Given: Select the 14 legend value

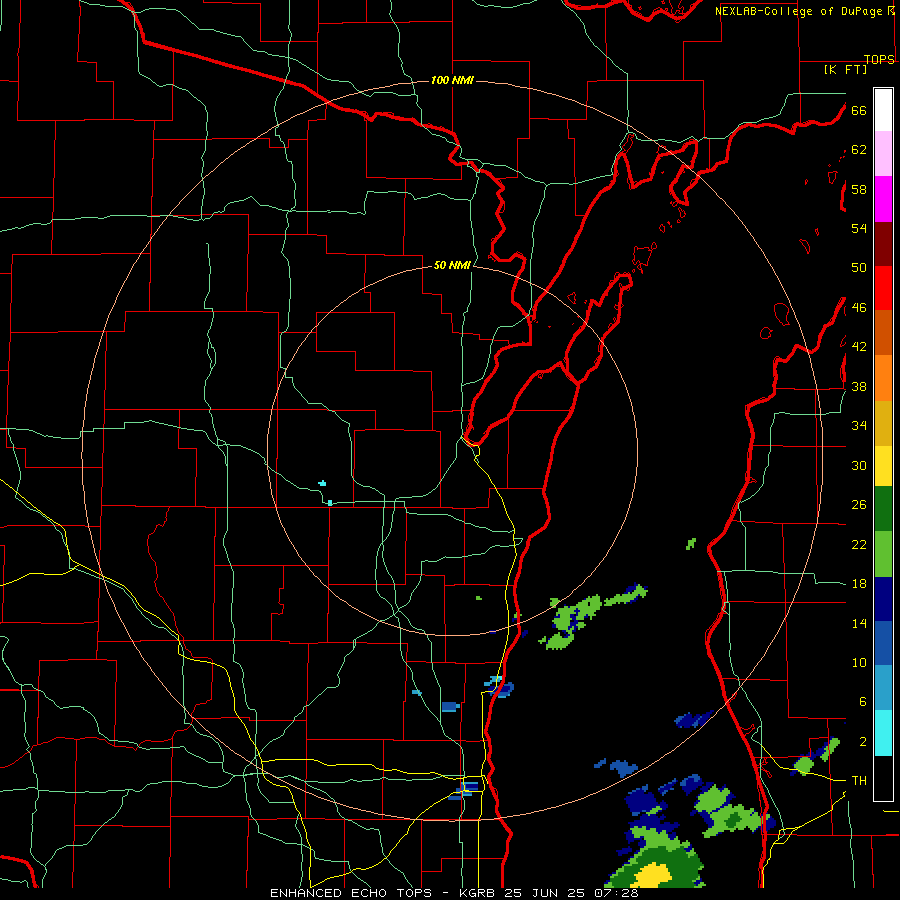Looking at the screenshot, I should pos(859,623).
